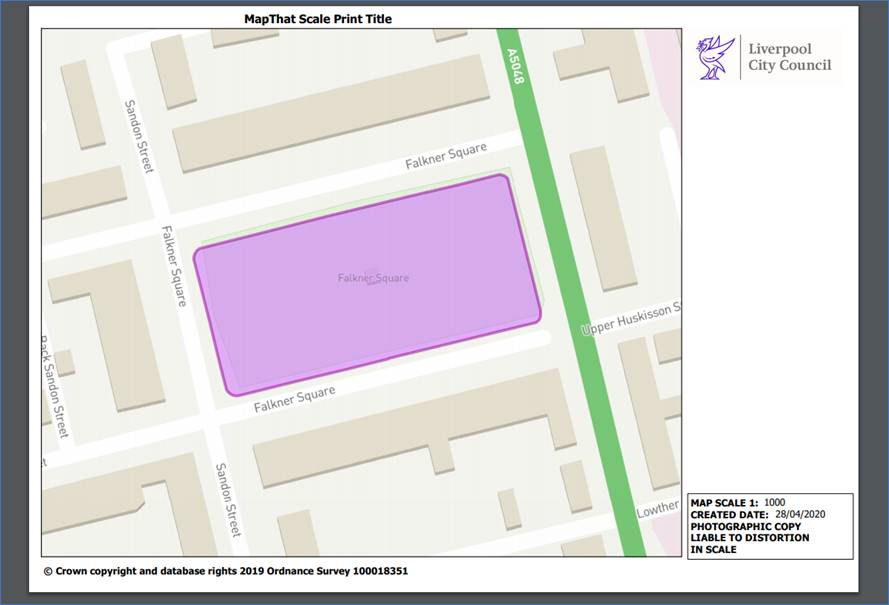Click the Back Sandon Street label
The image size is (889, 605).
pos(54,386)
